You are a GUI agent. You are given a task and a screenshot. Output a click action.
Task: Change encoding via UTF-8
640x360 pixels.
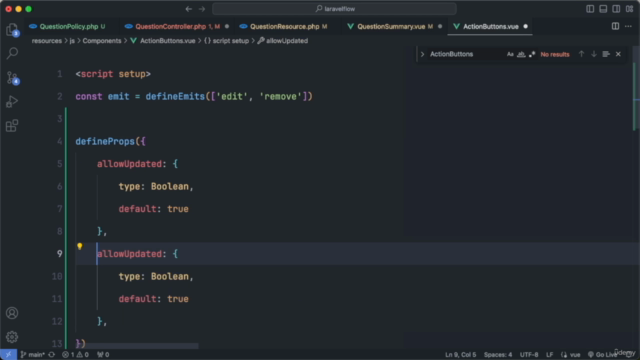click(x=529, y=354)
